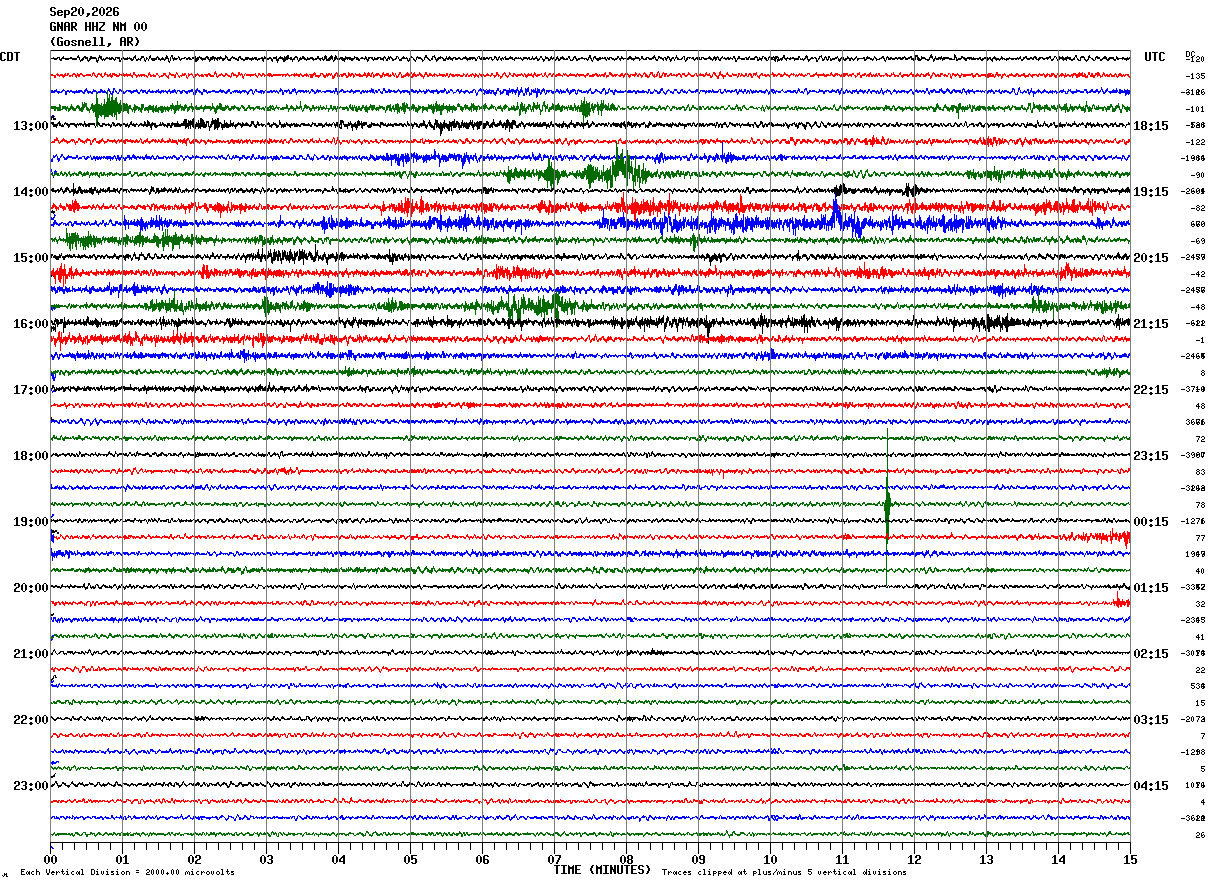Click the (Gosnell, AR) location text

(x=95, y=42)
